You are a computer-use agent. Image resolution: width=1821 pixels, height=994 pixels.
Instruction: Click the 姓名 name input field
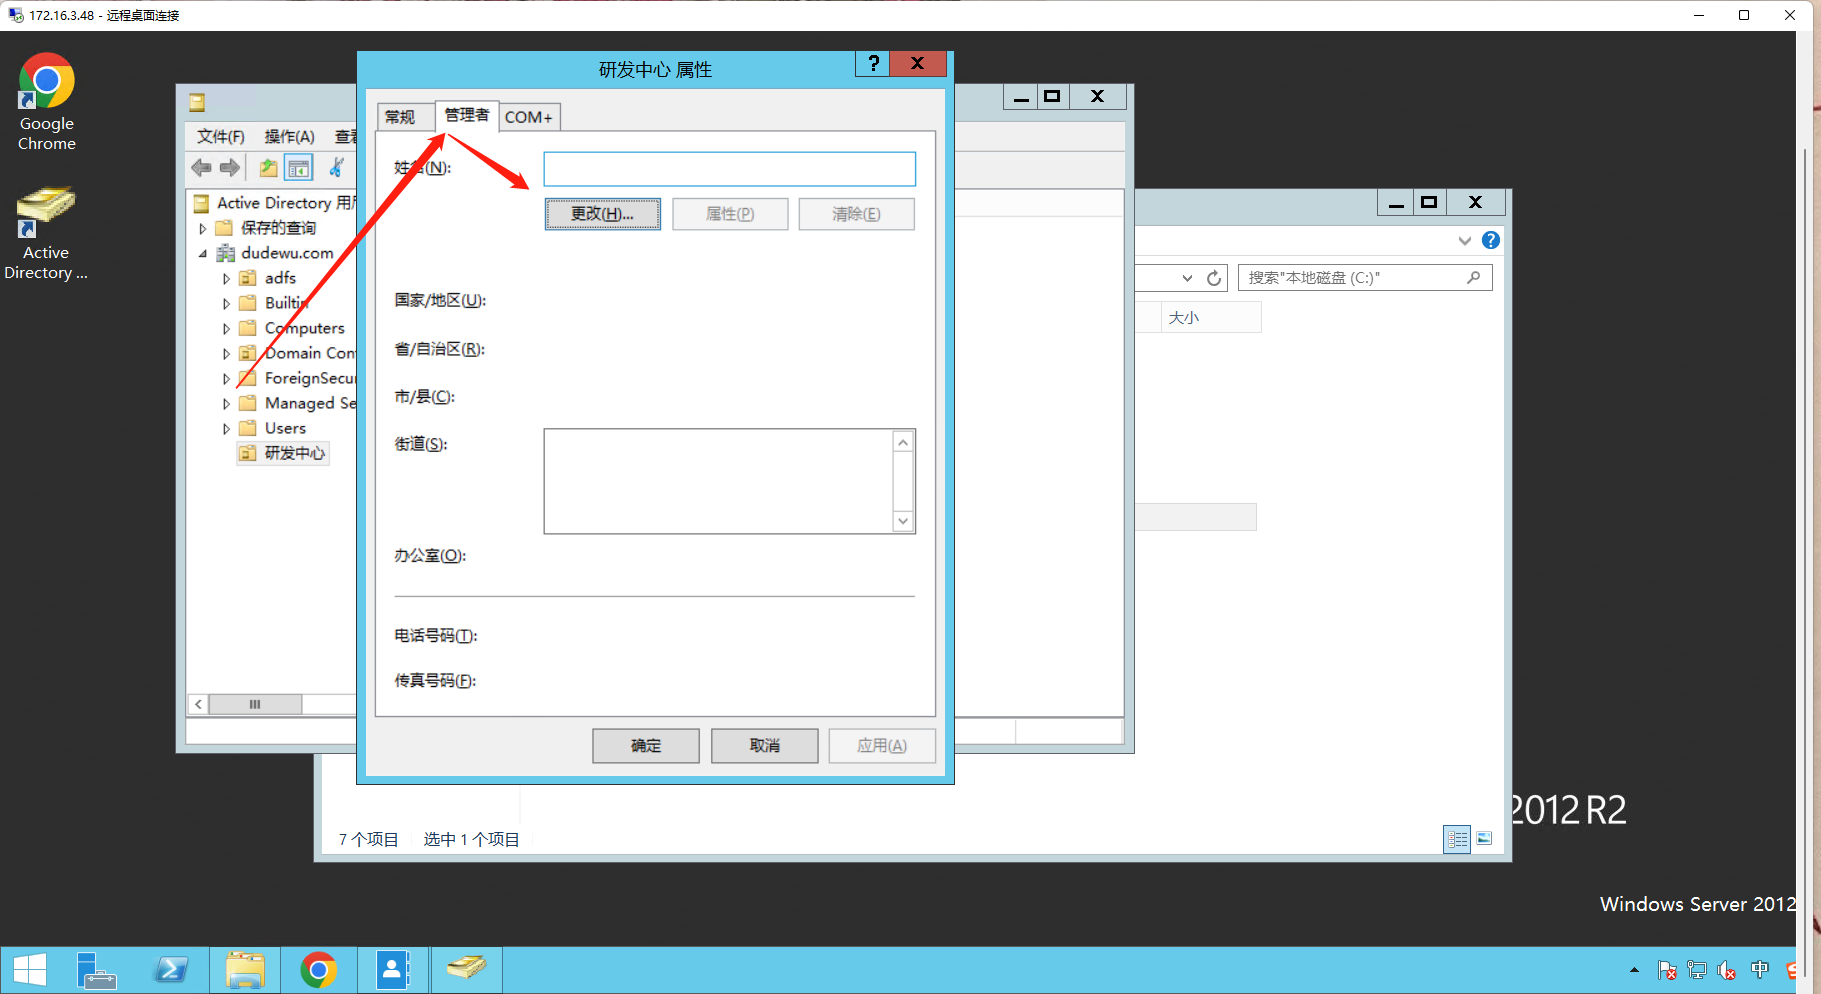(729, 169)
